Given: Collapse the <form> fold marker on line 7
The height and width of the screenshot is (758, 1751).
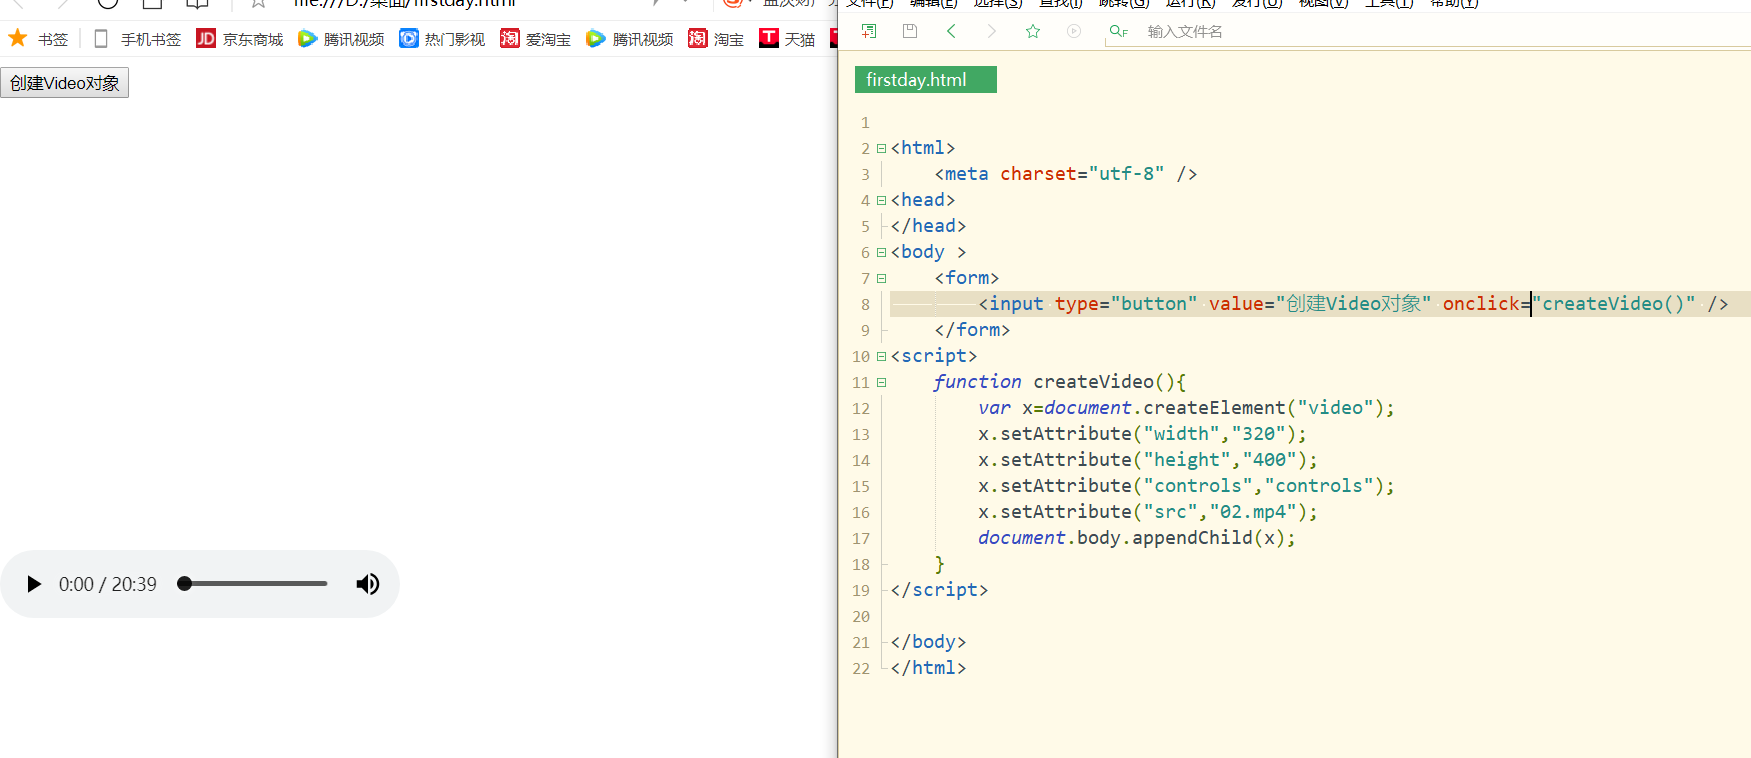Looking at the screenshot, I should (881, 278).
